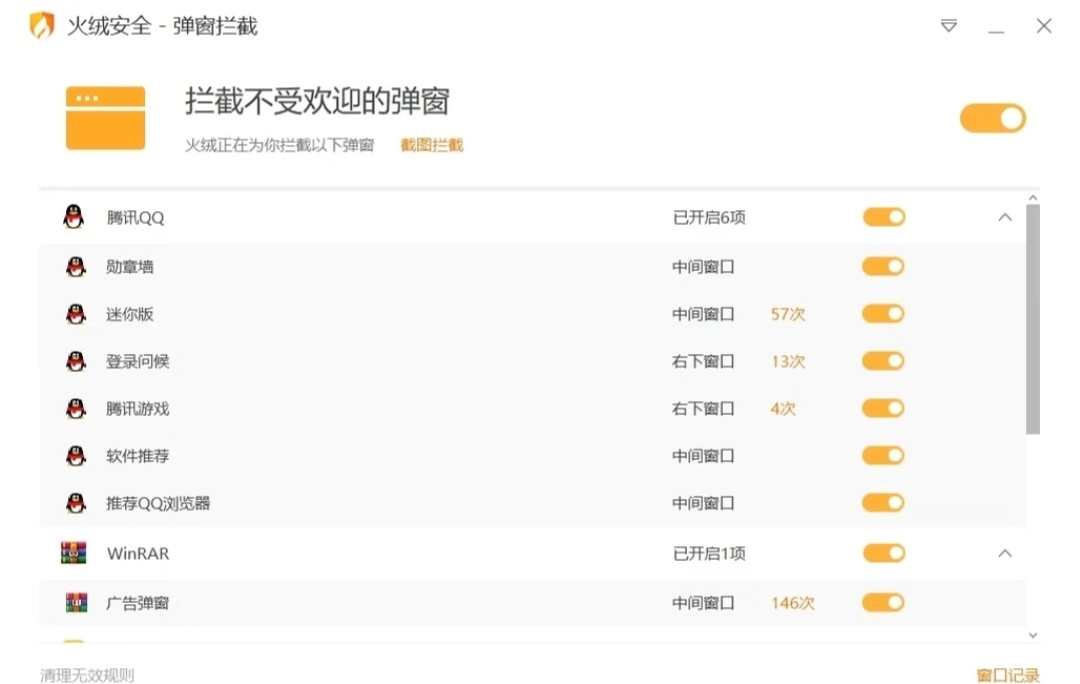This screenshot has height=684, width=1080.
Task: Toggle the 软件推荐 switch
Action: click(884, 455)
